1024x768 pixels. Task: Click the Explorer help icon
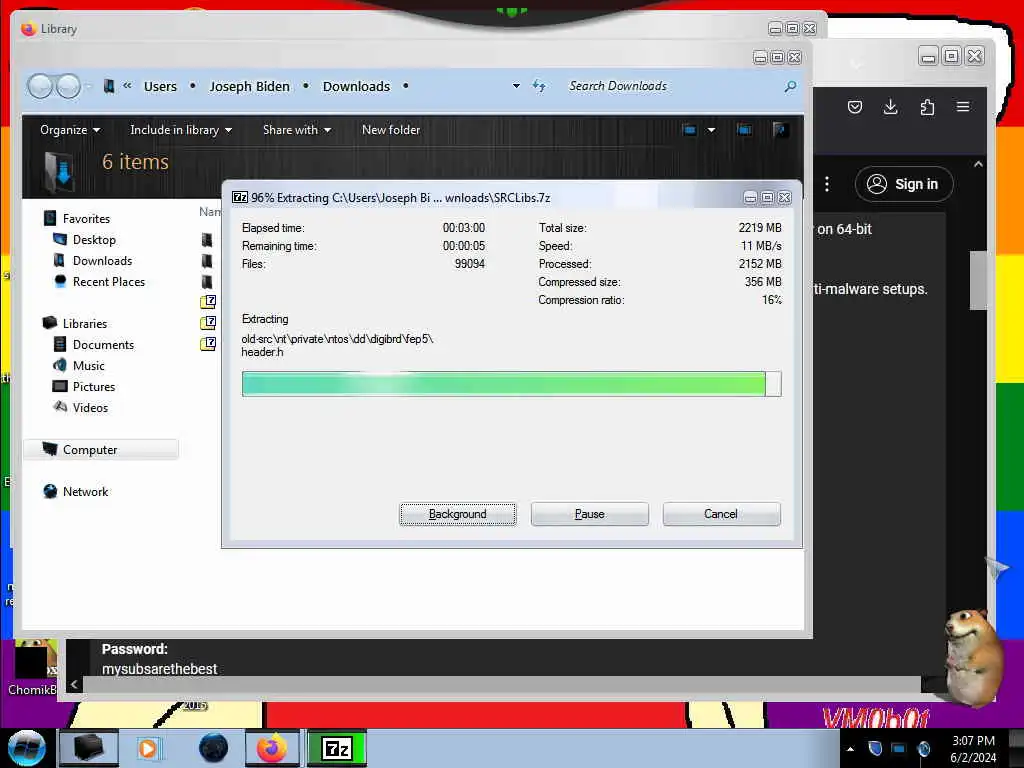(779, 130)
